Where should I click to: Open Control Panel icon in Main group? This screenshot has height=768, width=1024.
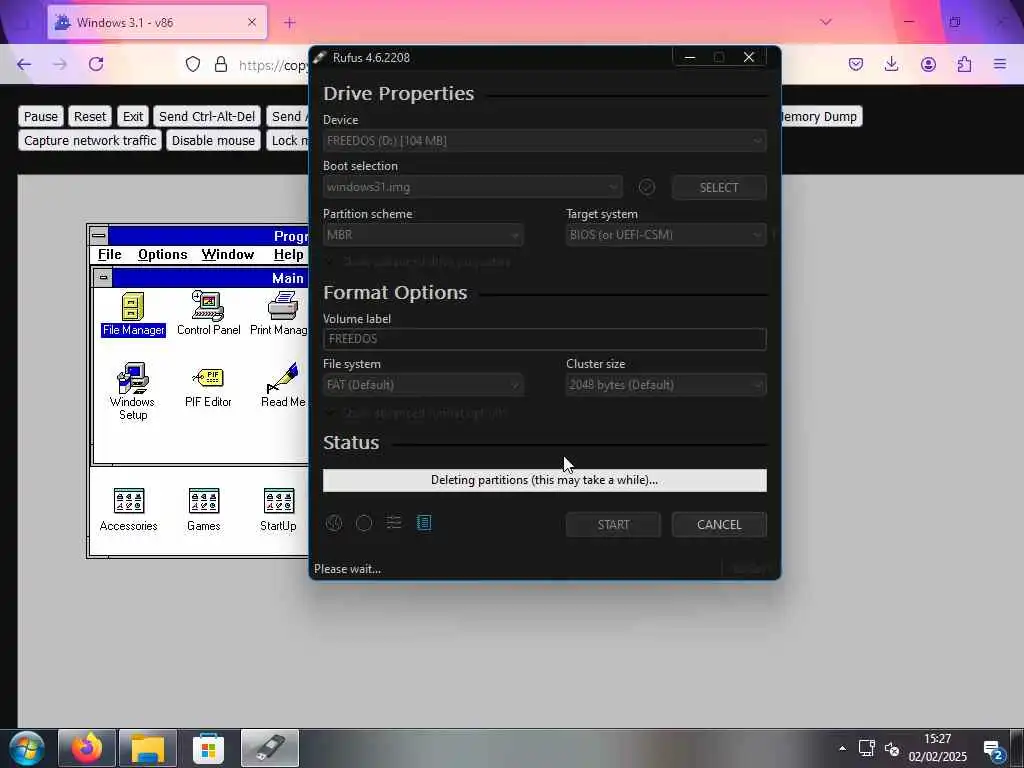(x=208, y=314)
